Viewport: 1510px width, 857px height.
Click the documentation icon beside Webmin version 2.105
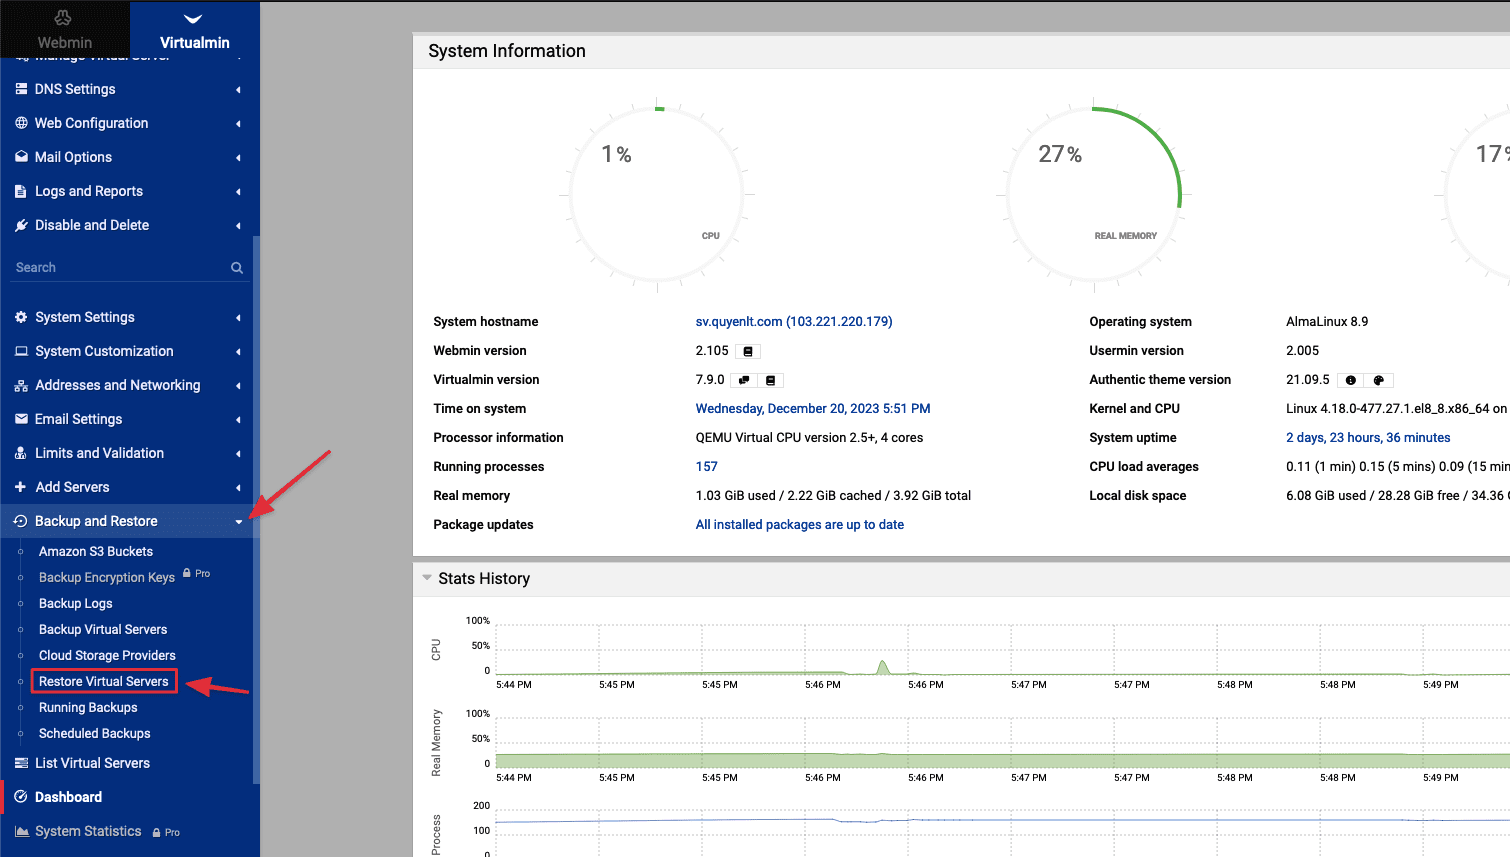click(x=748, y=352)
